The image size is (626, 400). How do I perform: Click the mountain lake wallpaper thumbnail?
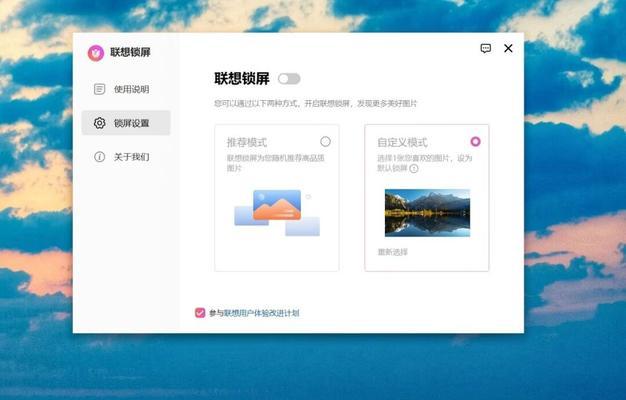pos(427,213)
